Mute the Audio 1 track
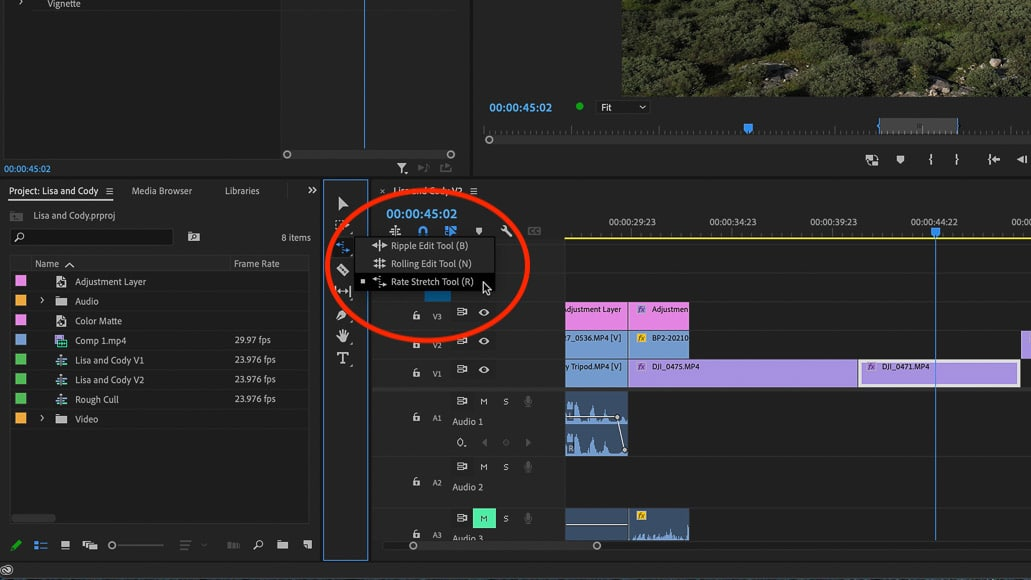Image resolution: width=1031 pixels, height=580 pixels. [484, 401]
